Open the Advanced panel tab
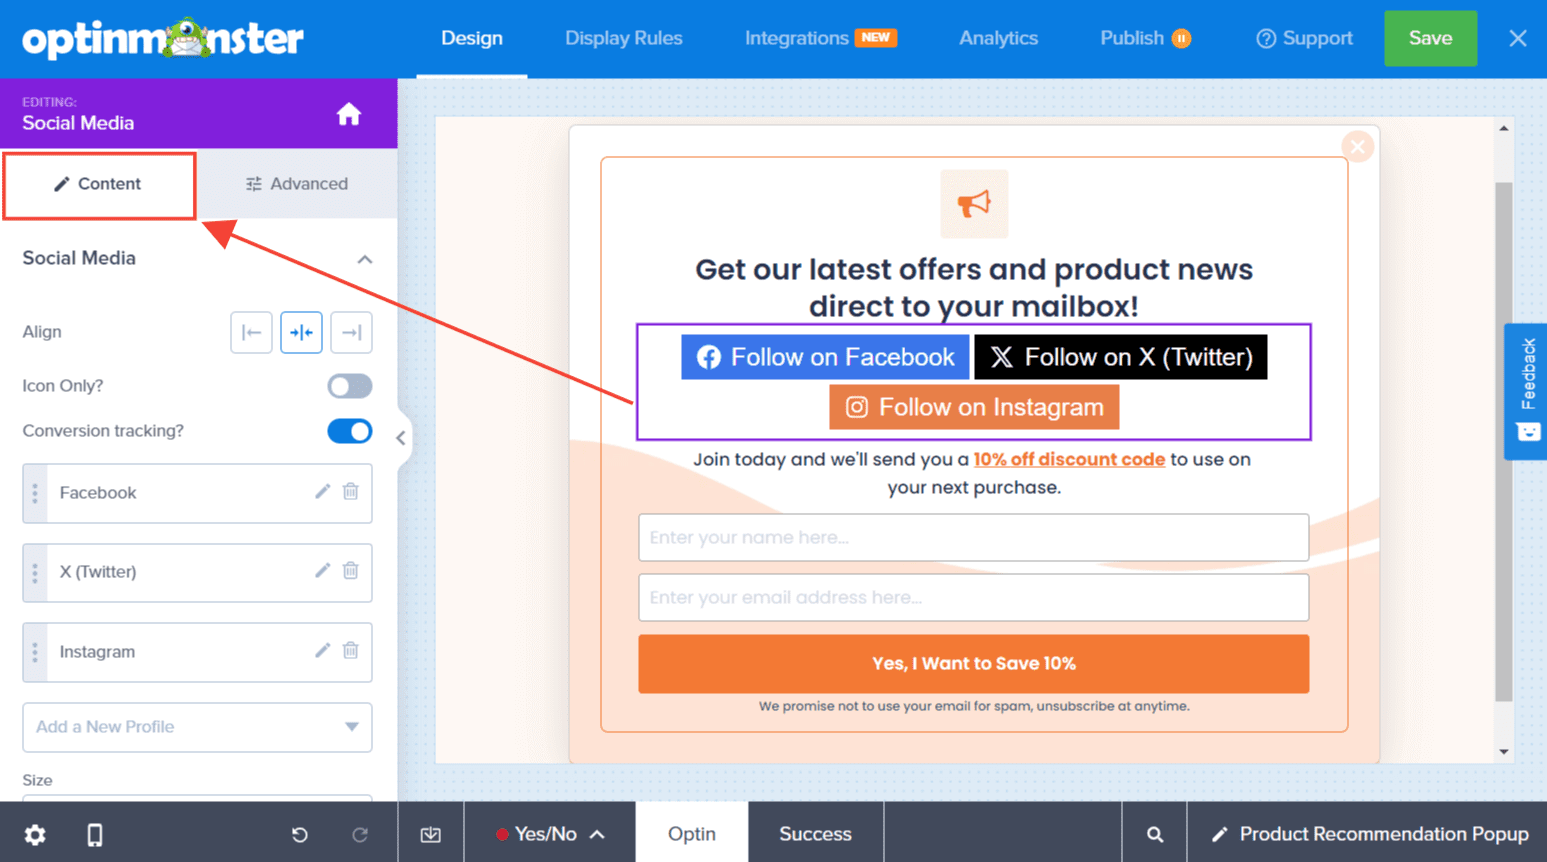 coord(297,184)
